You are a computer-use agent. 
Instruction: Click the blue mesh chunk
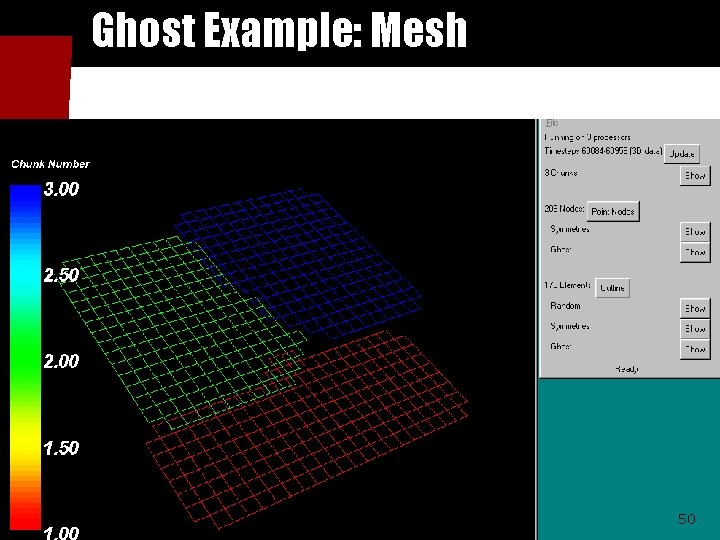(x=298, y=262)
